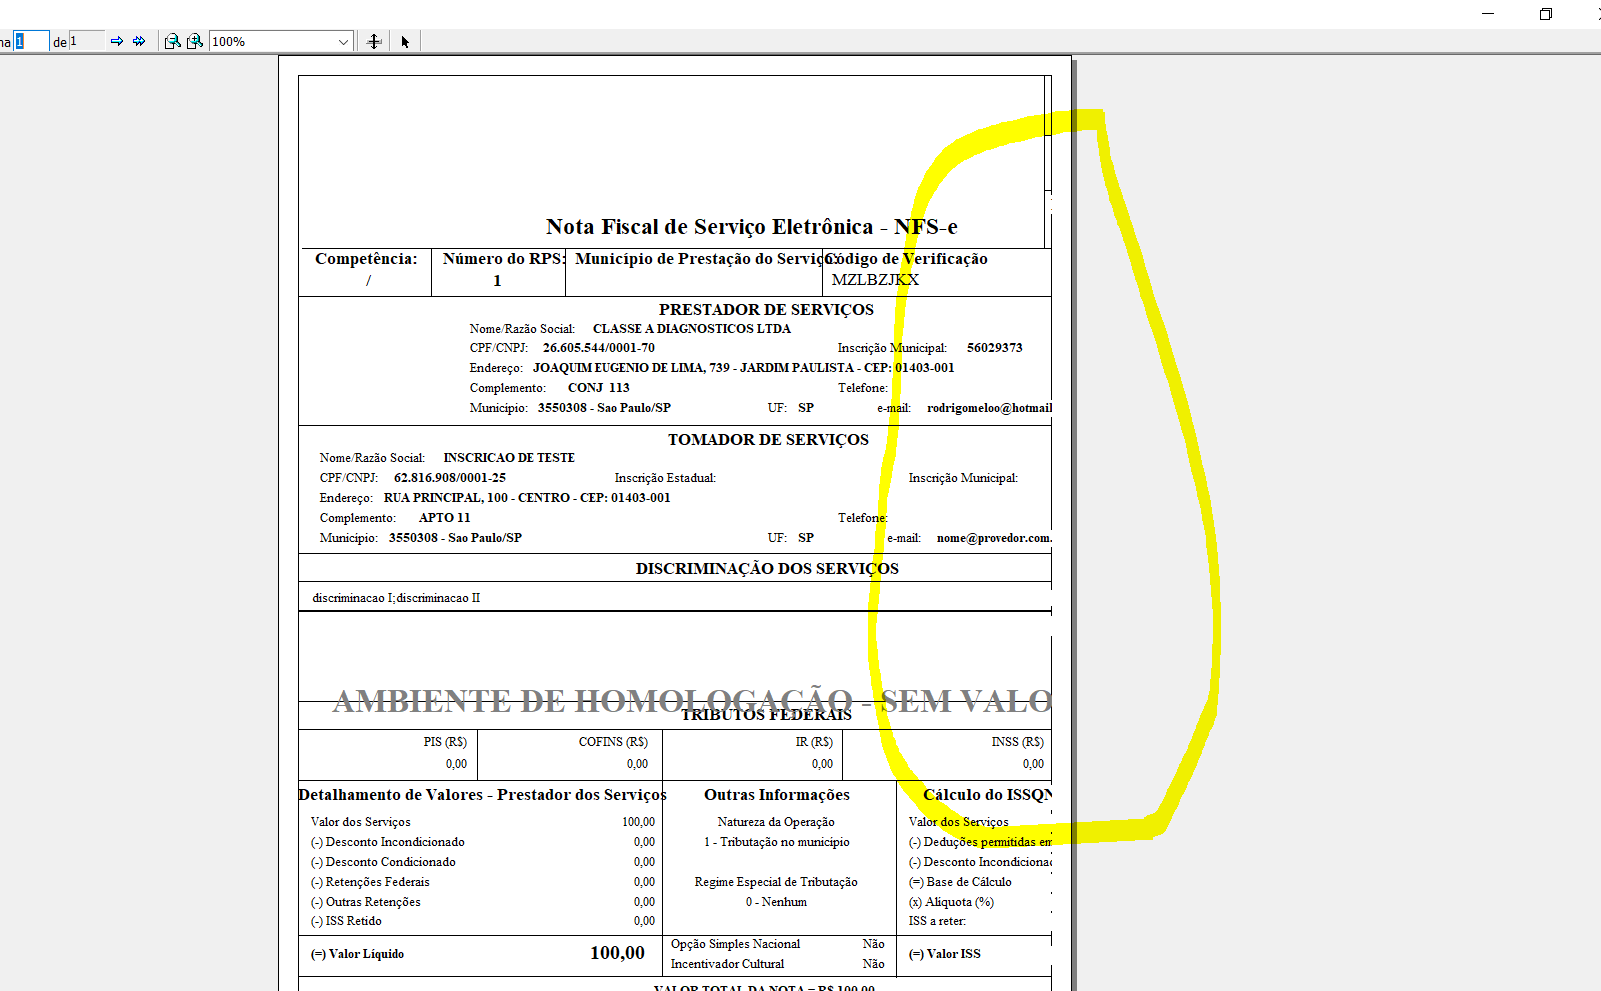The image size is (1601, 991).
Task: Click taker e-mail 'nome@provedor.com'
Action: click(994, 538)
